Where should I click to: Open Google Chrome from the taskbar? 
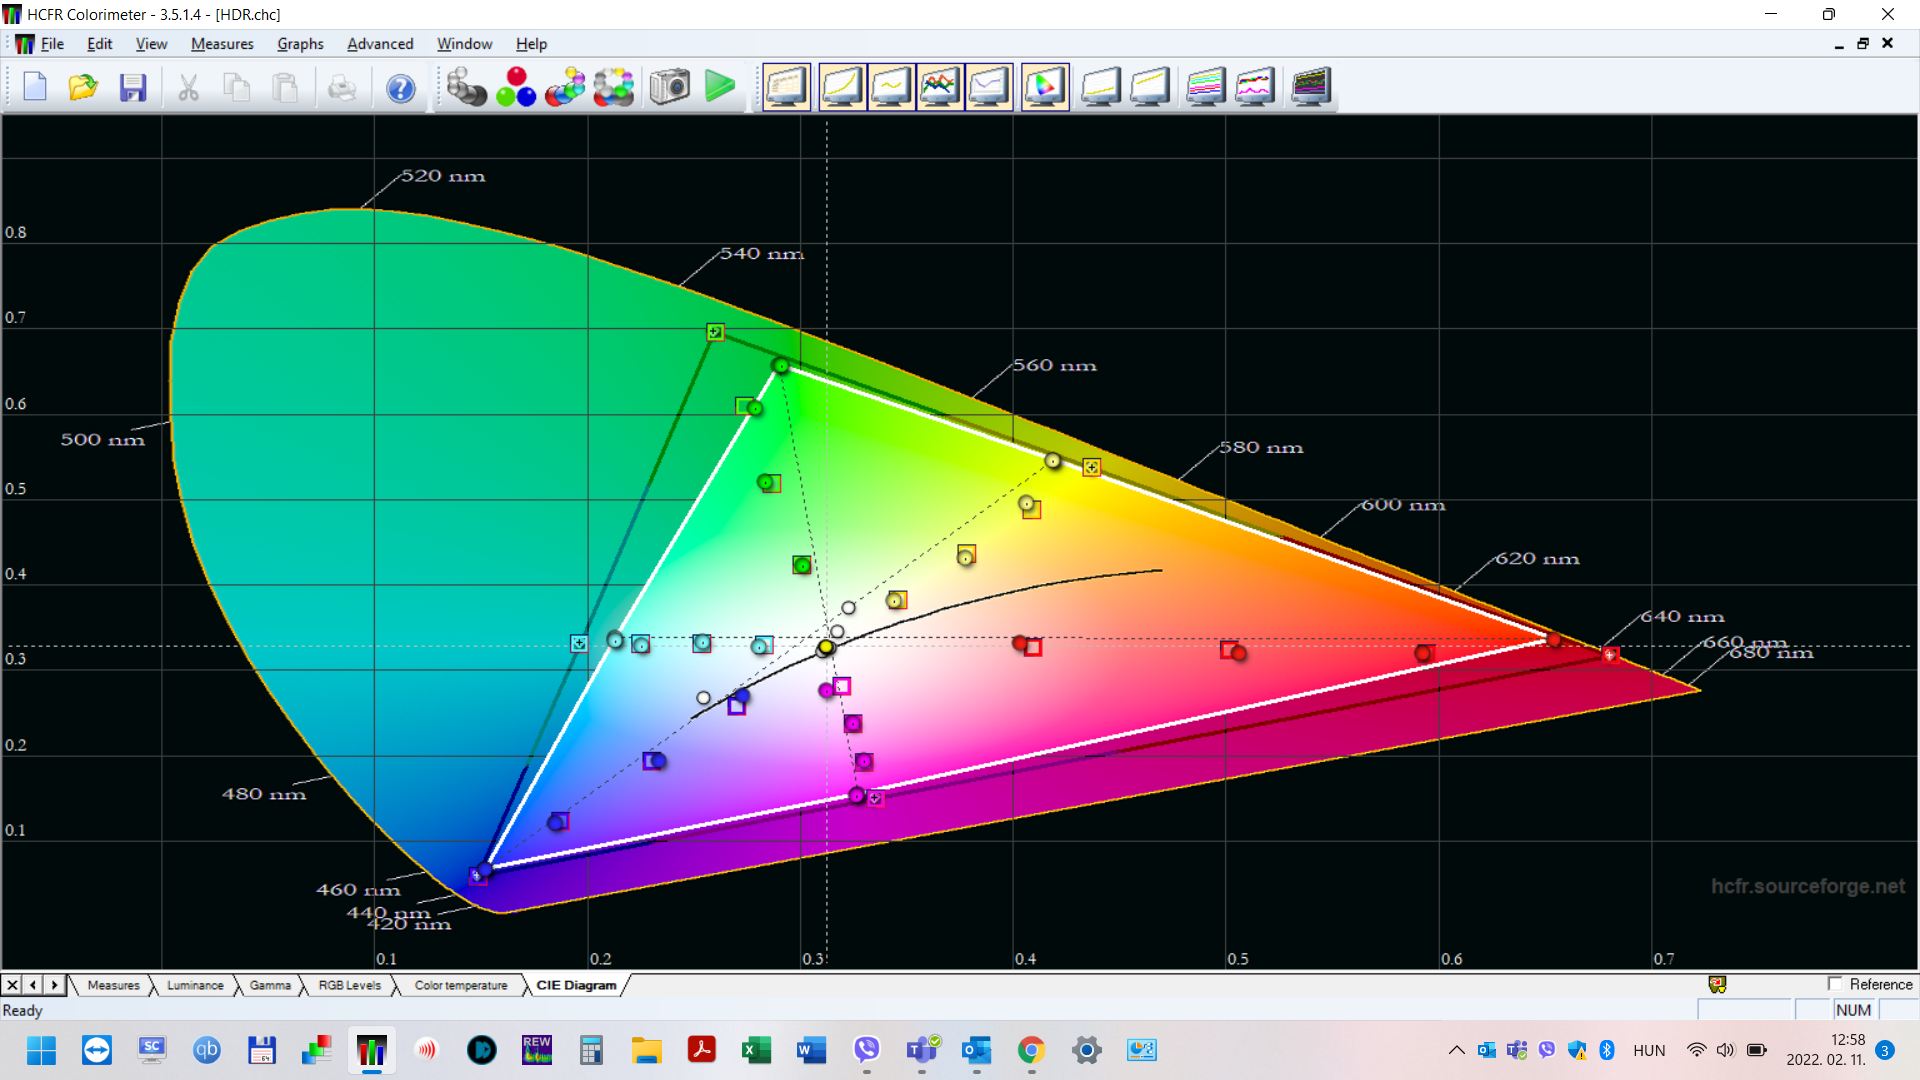coord(1032,1051)
